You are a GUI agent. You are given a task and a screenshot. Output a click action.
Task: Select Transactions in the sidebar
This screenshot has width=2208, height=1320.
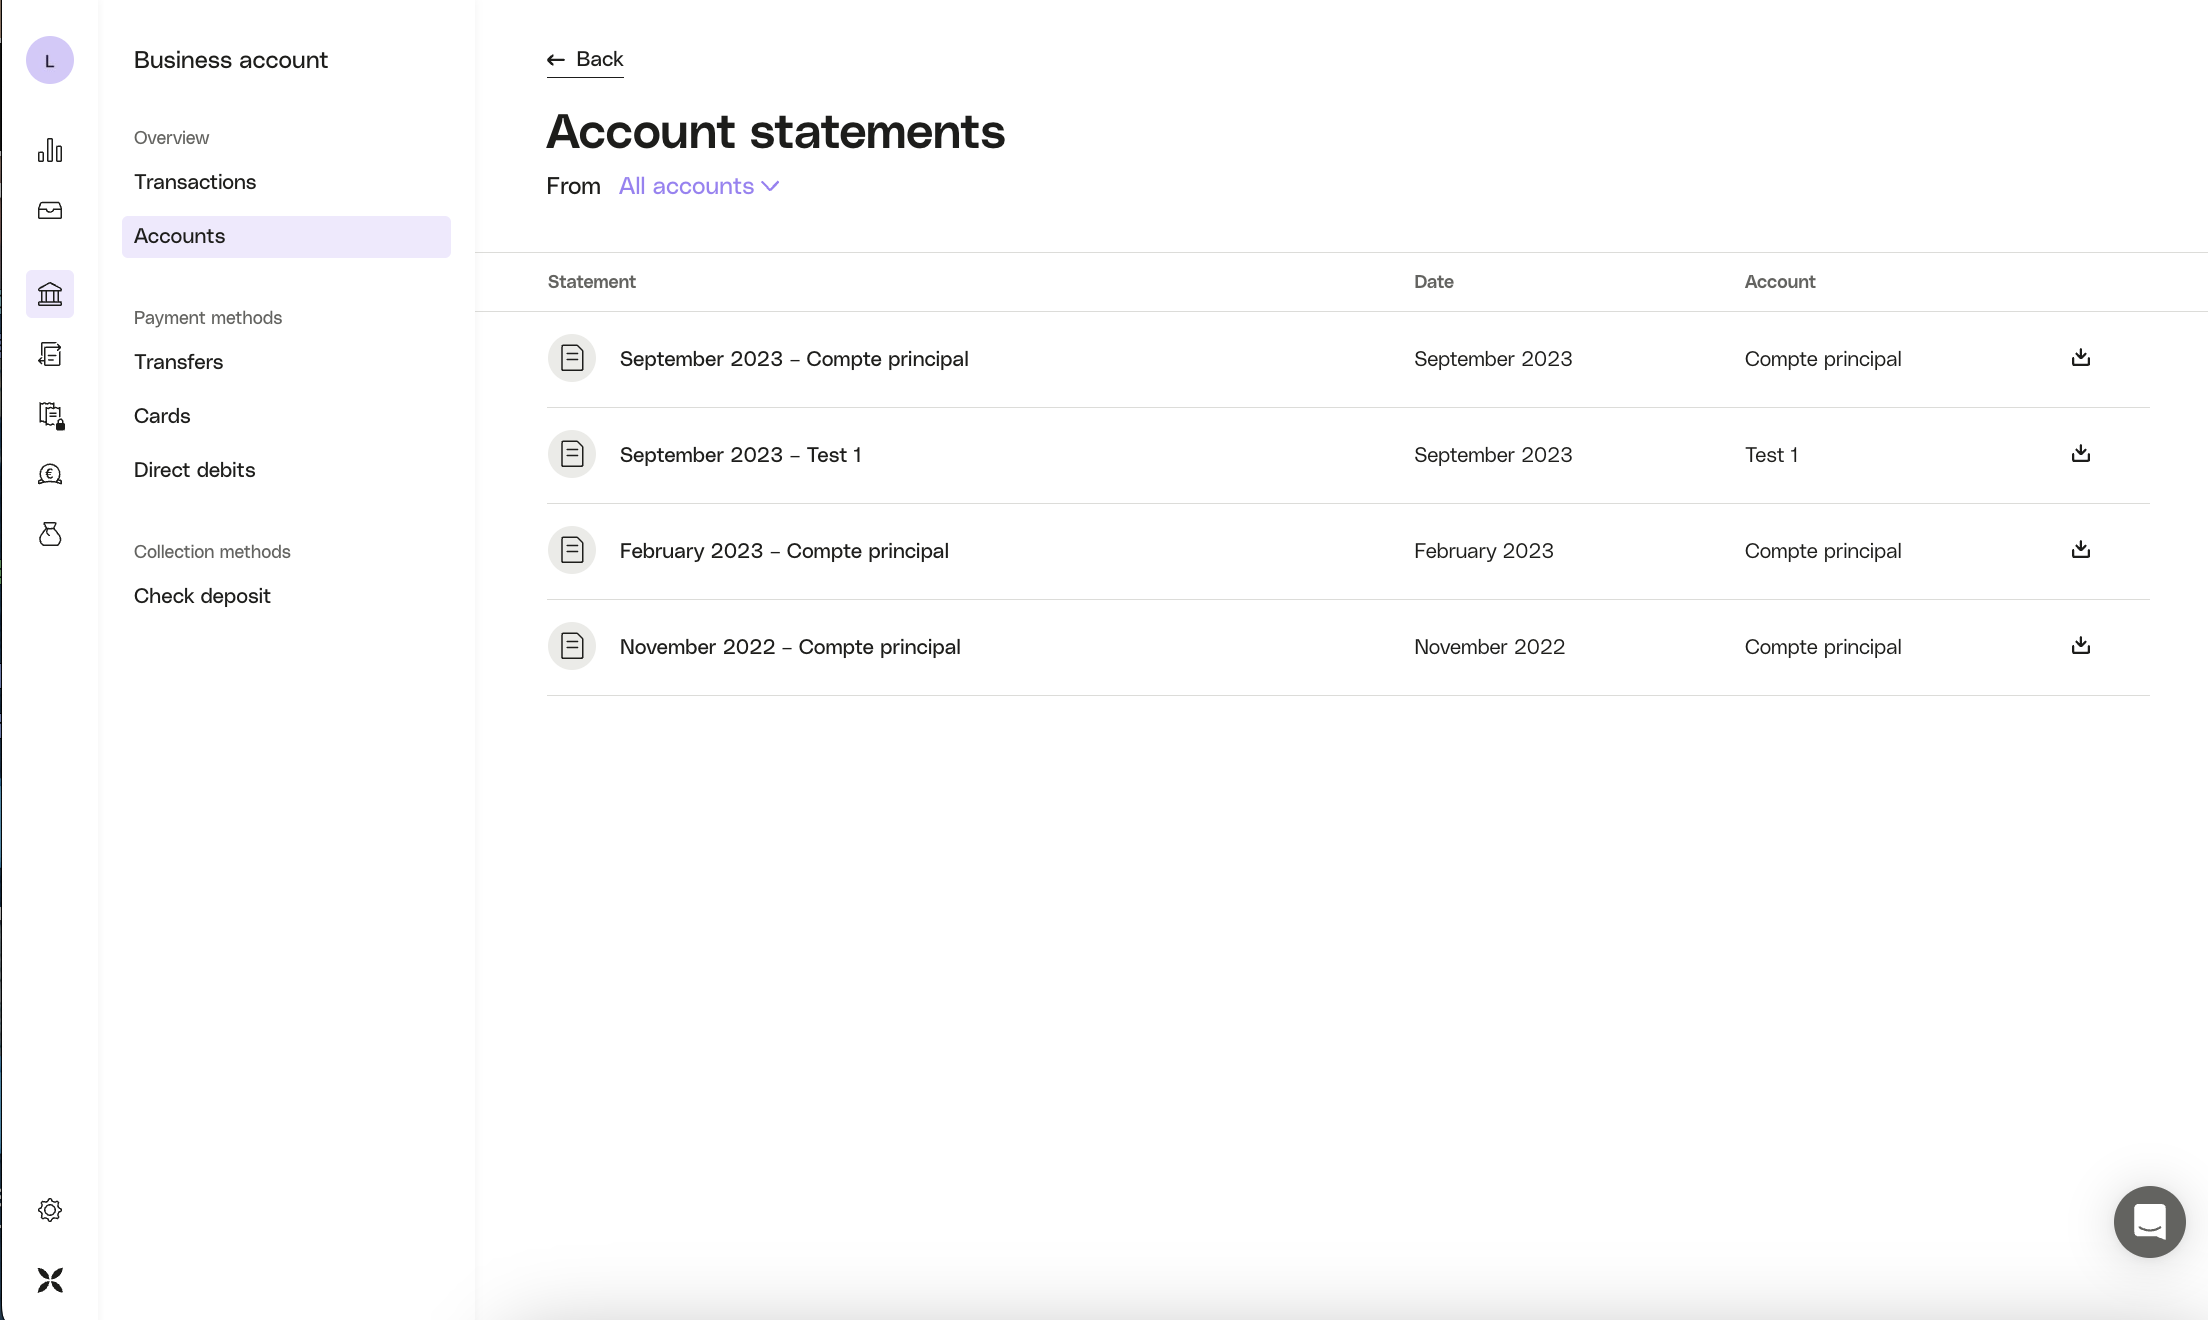[x=195, y=182]
